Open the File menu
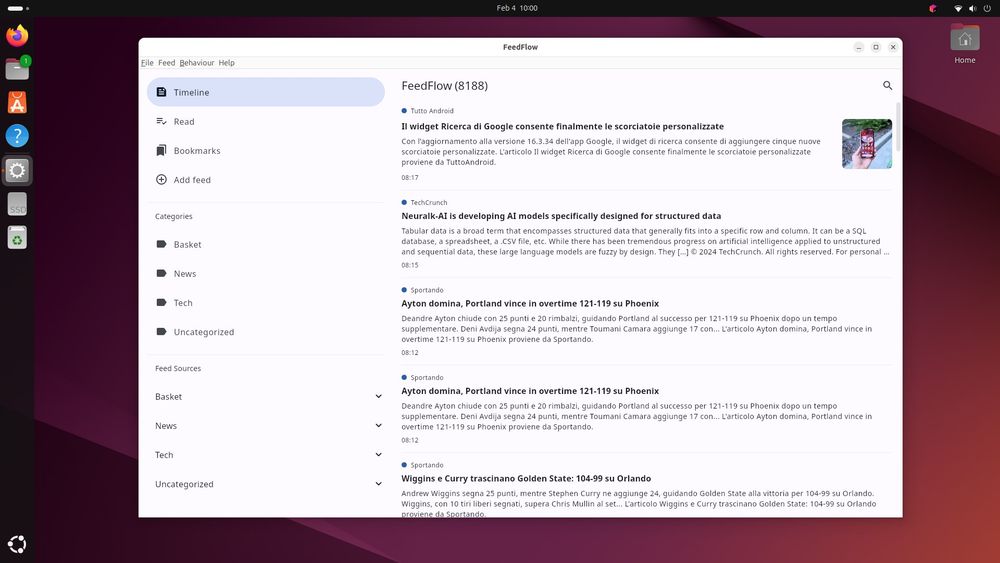The height and width of the screenshot is (563, 1000). [x=147, y=62]
